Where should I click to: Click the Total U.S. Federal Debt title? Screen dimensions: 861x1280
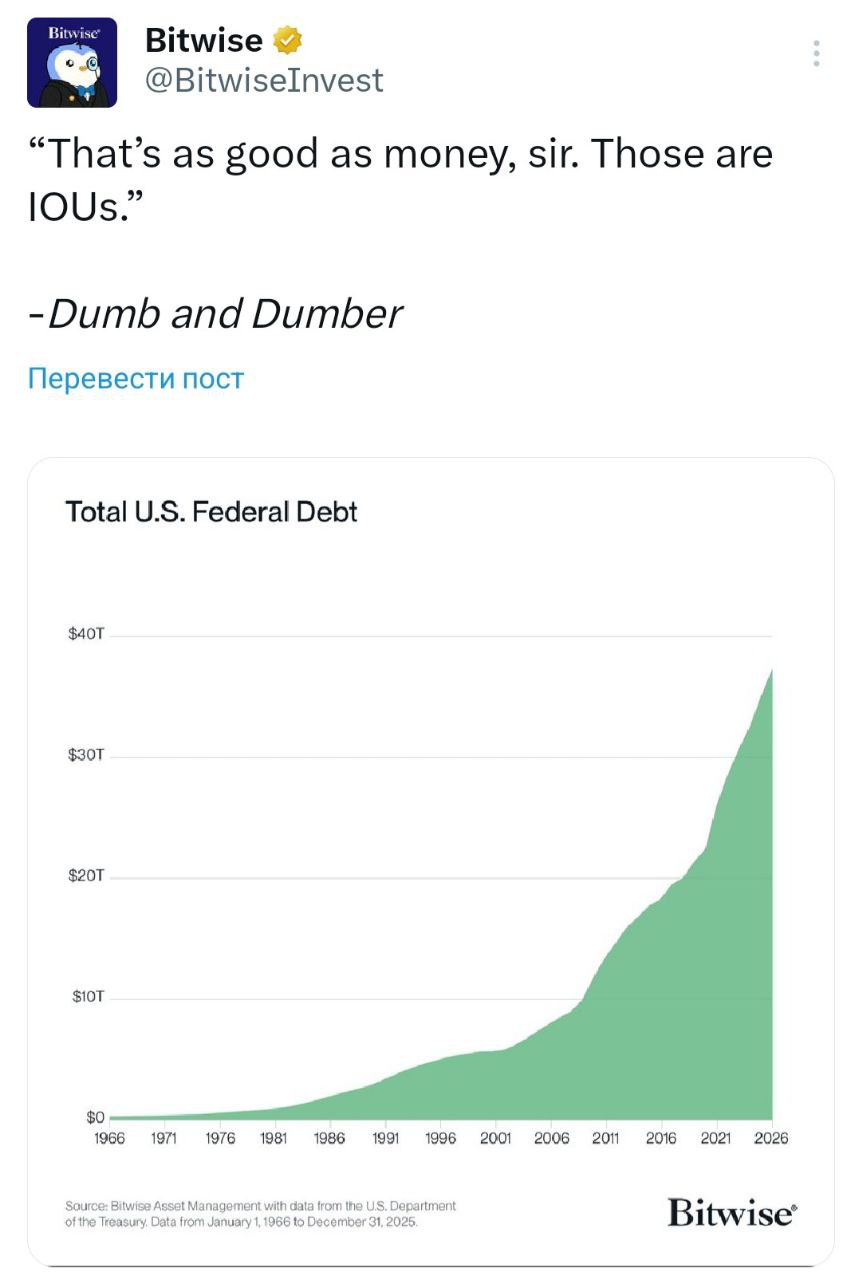[x=211, y=513]
